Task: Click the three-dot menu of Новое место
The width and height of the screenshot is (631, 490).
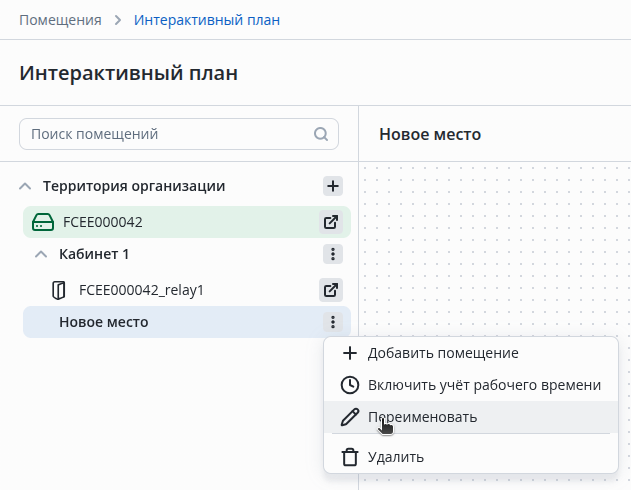Action: click(x=333, y=322)
